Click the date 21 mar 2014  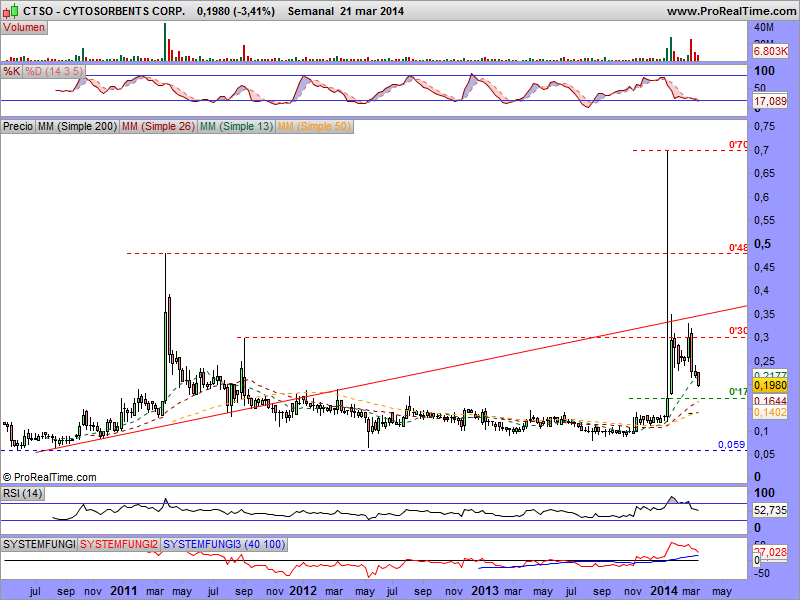(x=372, y=11)
